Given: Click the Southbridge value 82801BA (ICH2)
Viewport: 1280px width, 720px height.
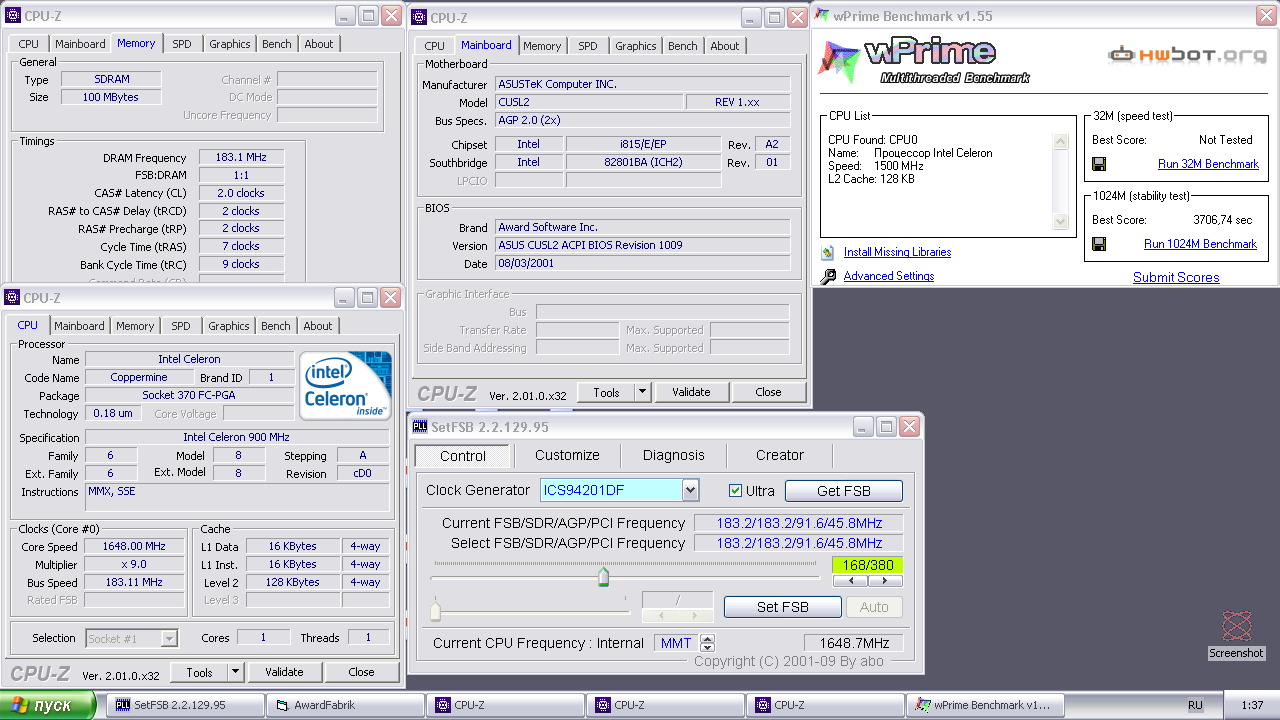Looking at the screenshot, I should (x=643, y=162).
